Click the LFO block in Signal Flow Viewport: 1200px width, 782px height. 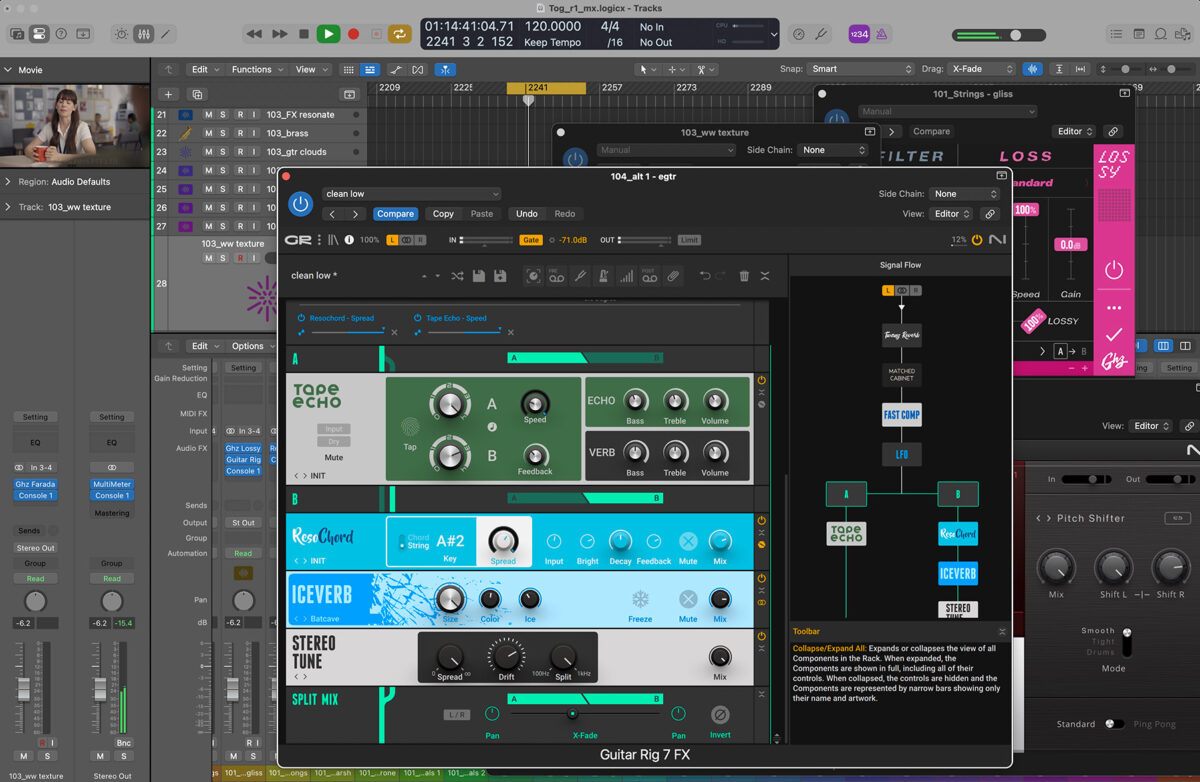tap(902, 456)
